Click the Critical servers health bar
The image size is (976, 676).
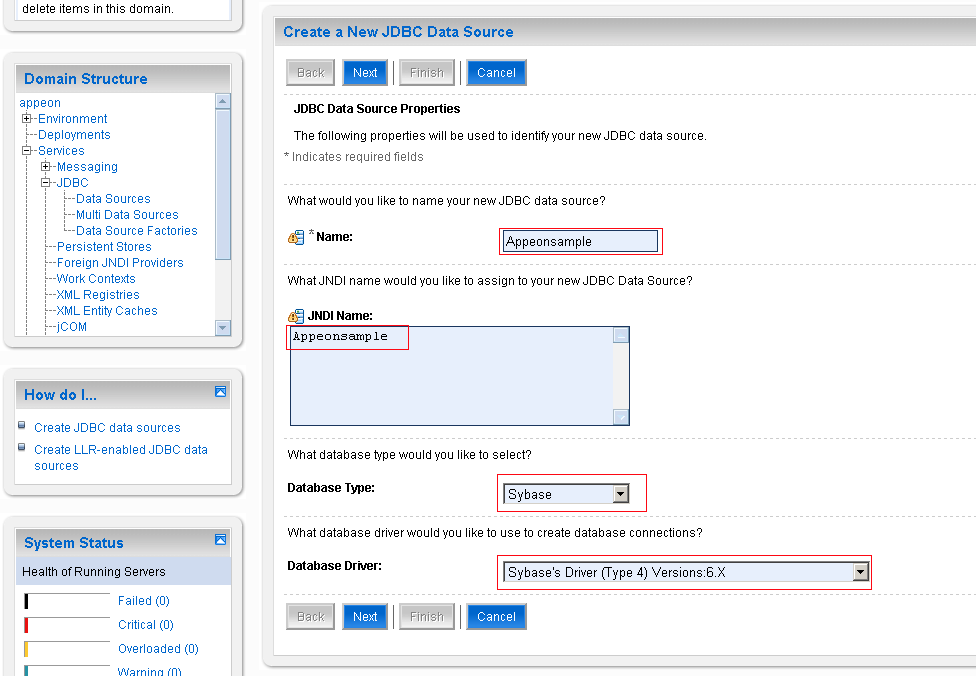(67, 625)
